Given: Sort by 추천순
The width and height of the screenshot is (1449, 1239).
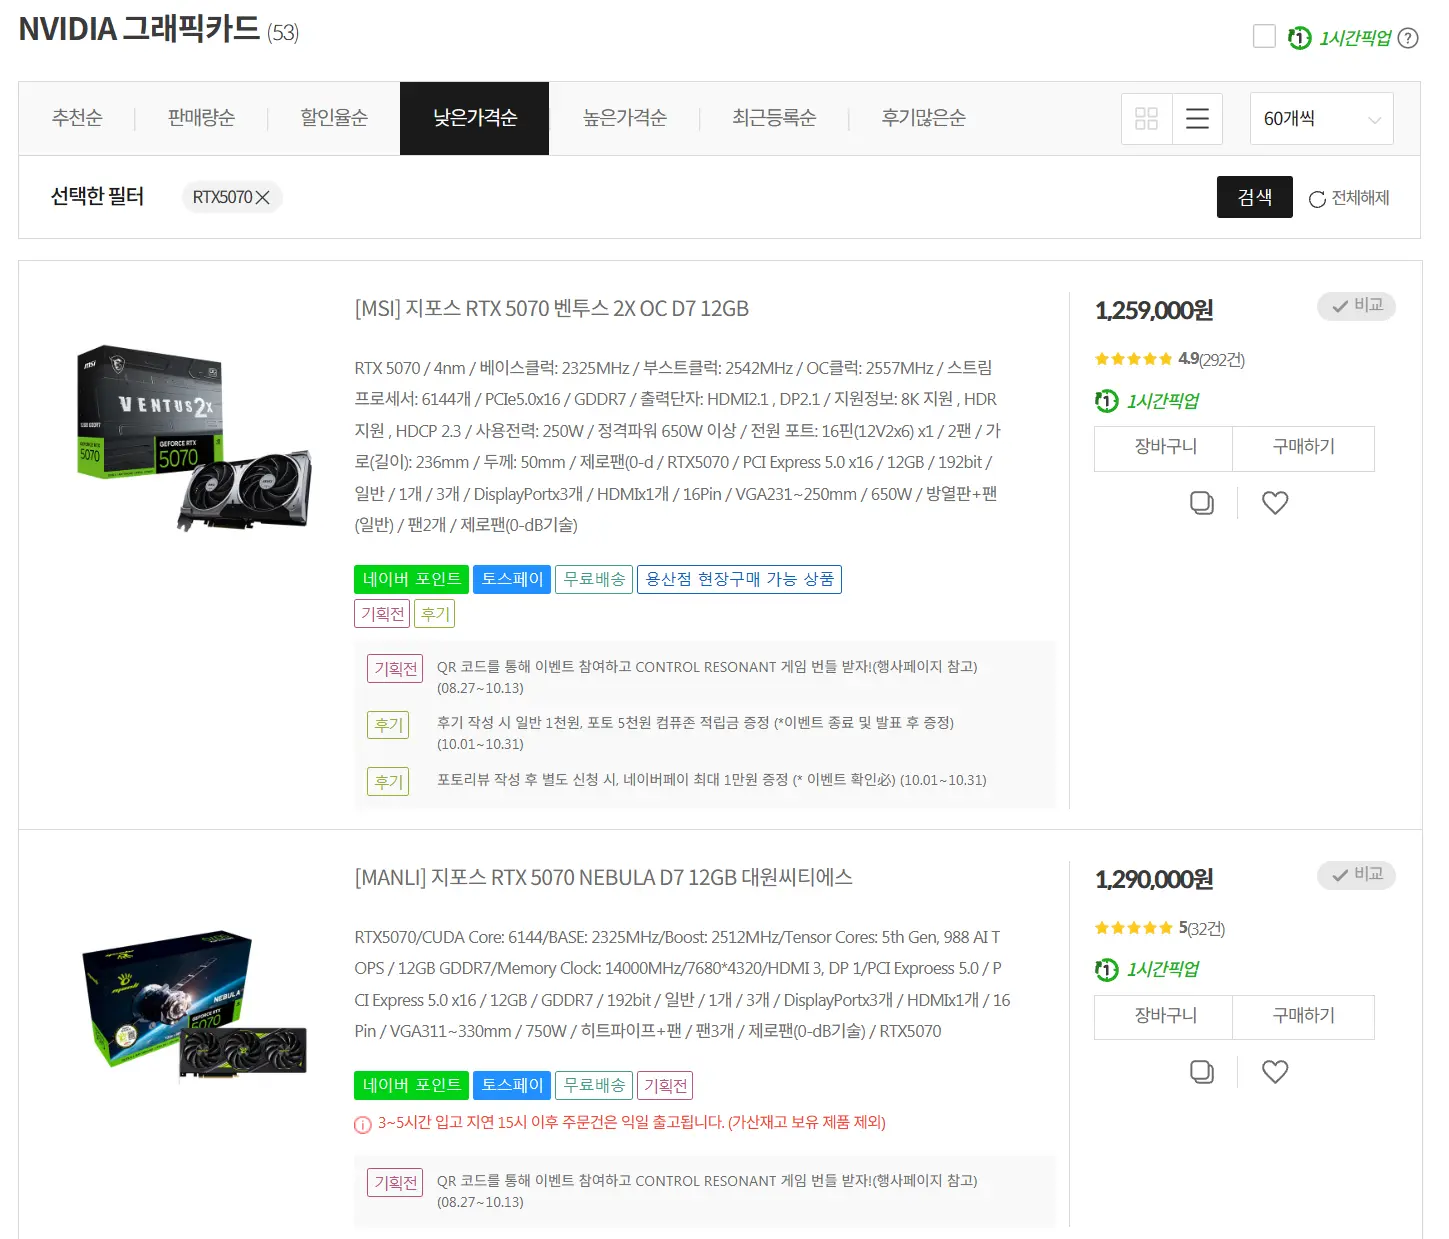Looking at the screenshot, I should 77,118.
